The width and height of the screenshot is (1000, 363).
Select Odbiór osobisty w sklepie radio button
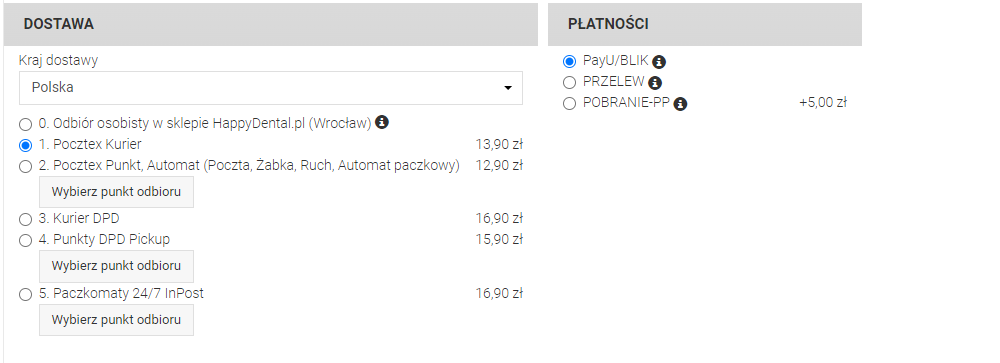[25, 124]
